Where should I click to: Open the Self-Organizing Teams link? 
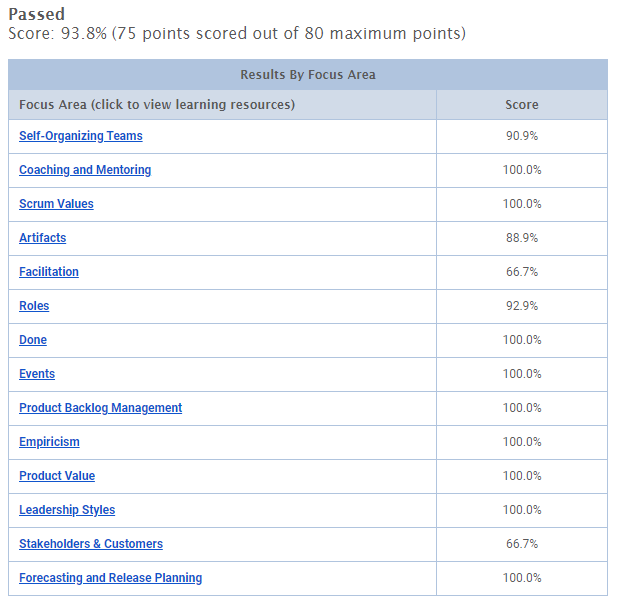tap(81, 136)
